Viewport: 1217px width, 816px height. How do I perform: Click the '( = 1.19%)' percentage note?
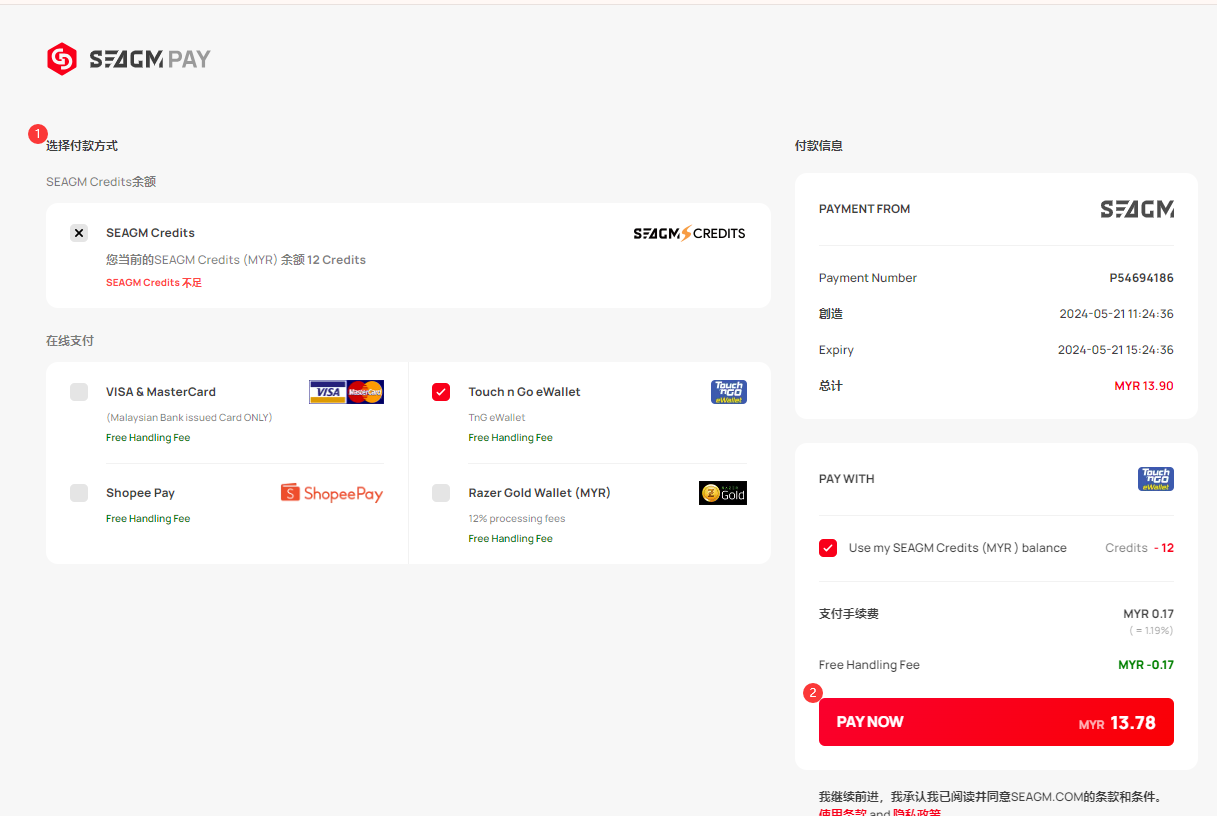tap(1151, 631)
